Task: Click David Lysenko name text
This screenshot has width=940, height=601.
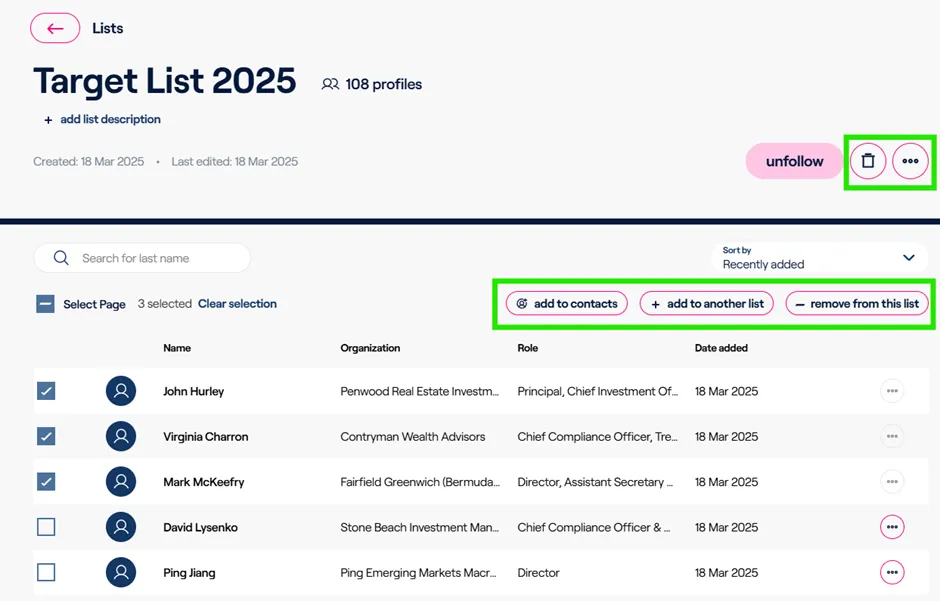Action: [200, 527]
